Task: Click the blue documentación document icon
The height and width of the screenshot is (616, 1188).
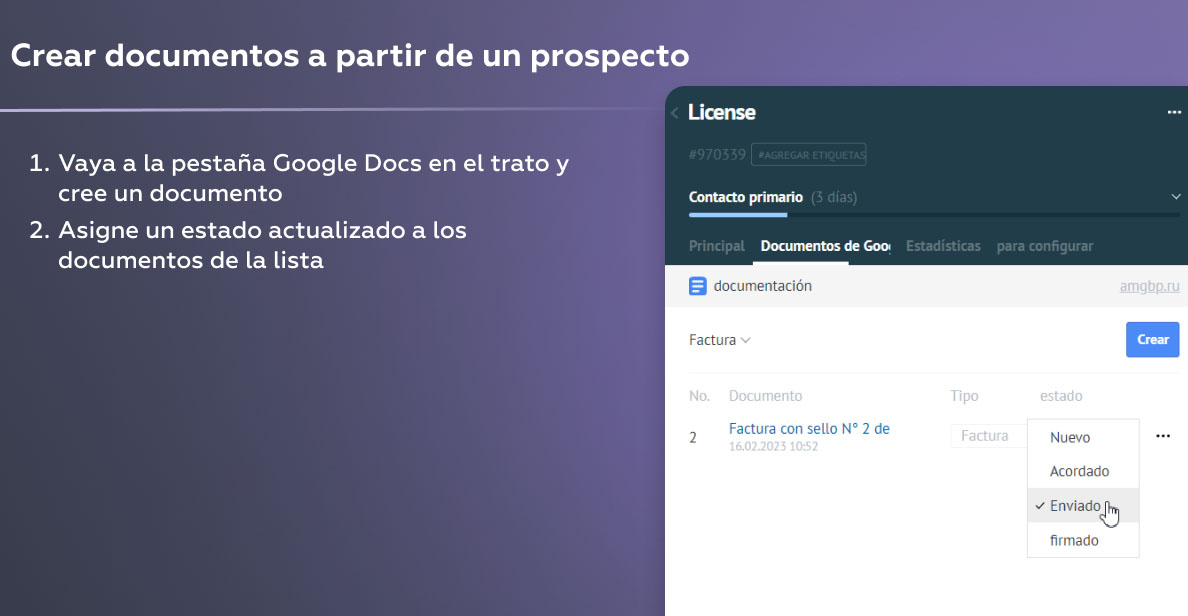Action: [x=698, y=286]
